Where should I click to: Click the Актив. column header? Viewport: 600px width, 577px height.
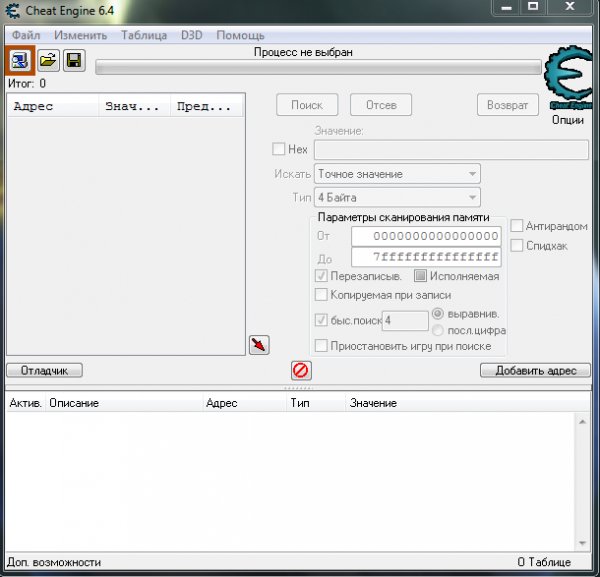click(x=26, y=403)
